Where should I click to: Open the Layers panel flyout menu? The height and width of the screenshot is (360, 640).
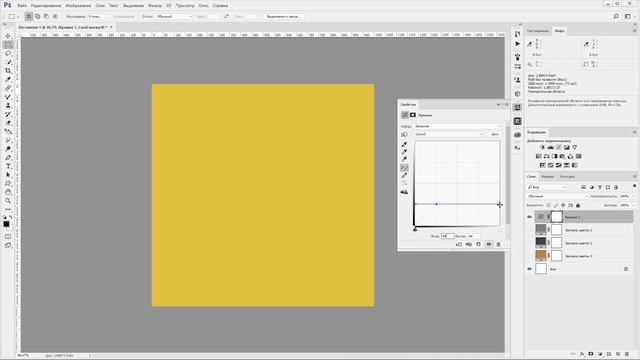click(634, 176)
